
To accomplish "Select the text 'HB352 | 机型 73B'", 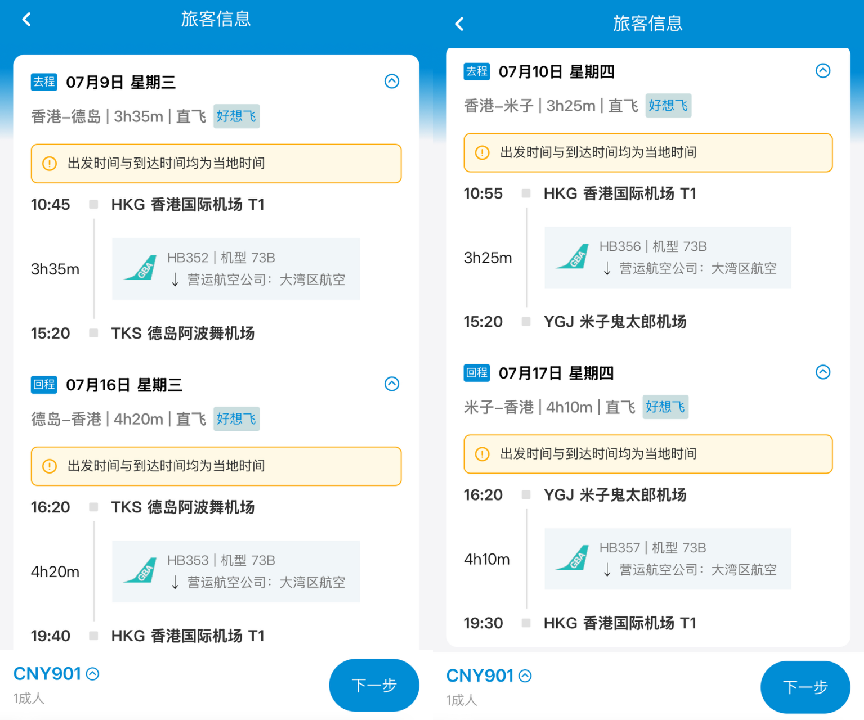I will point(221,258).
